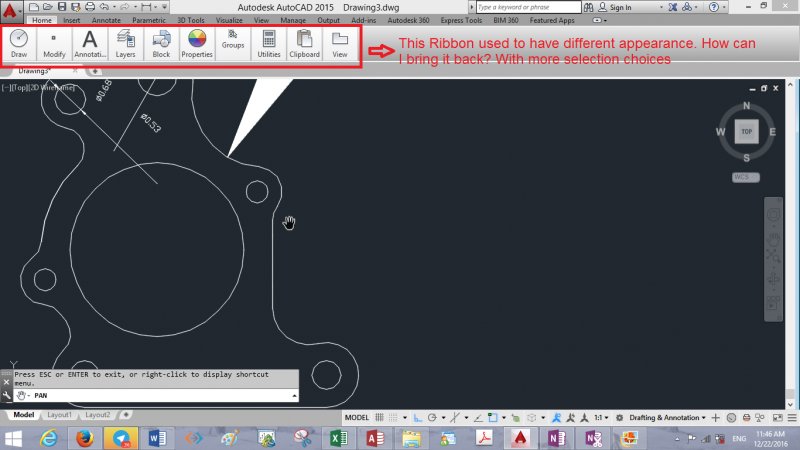Switch to the Insert ribbon tab
The width and height of the screenshot is (800, 450).
(x=71, y=20)
